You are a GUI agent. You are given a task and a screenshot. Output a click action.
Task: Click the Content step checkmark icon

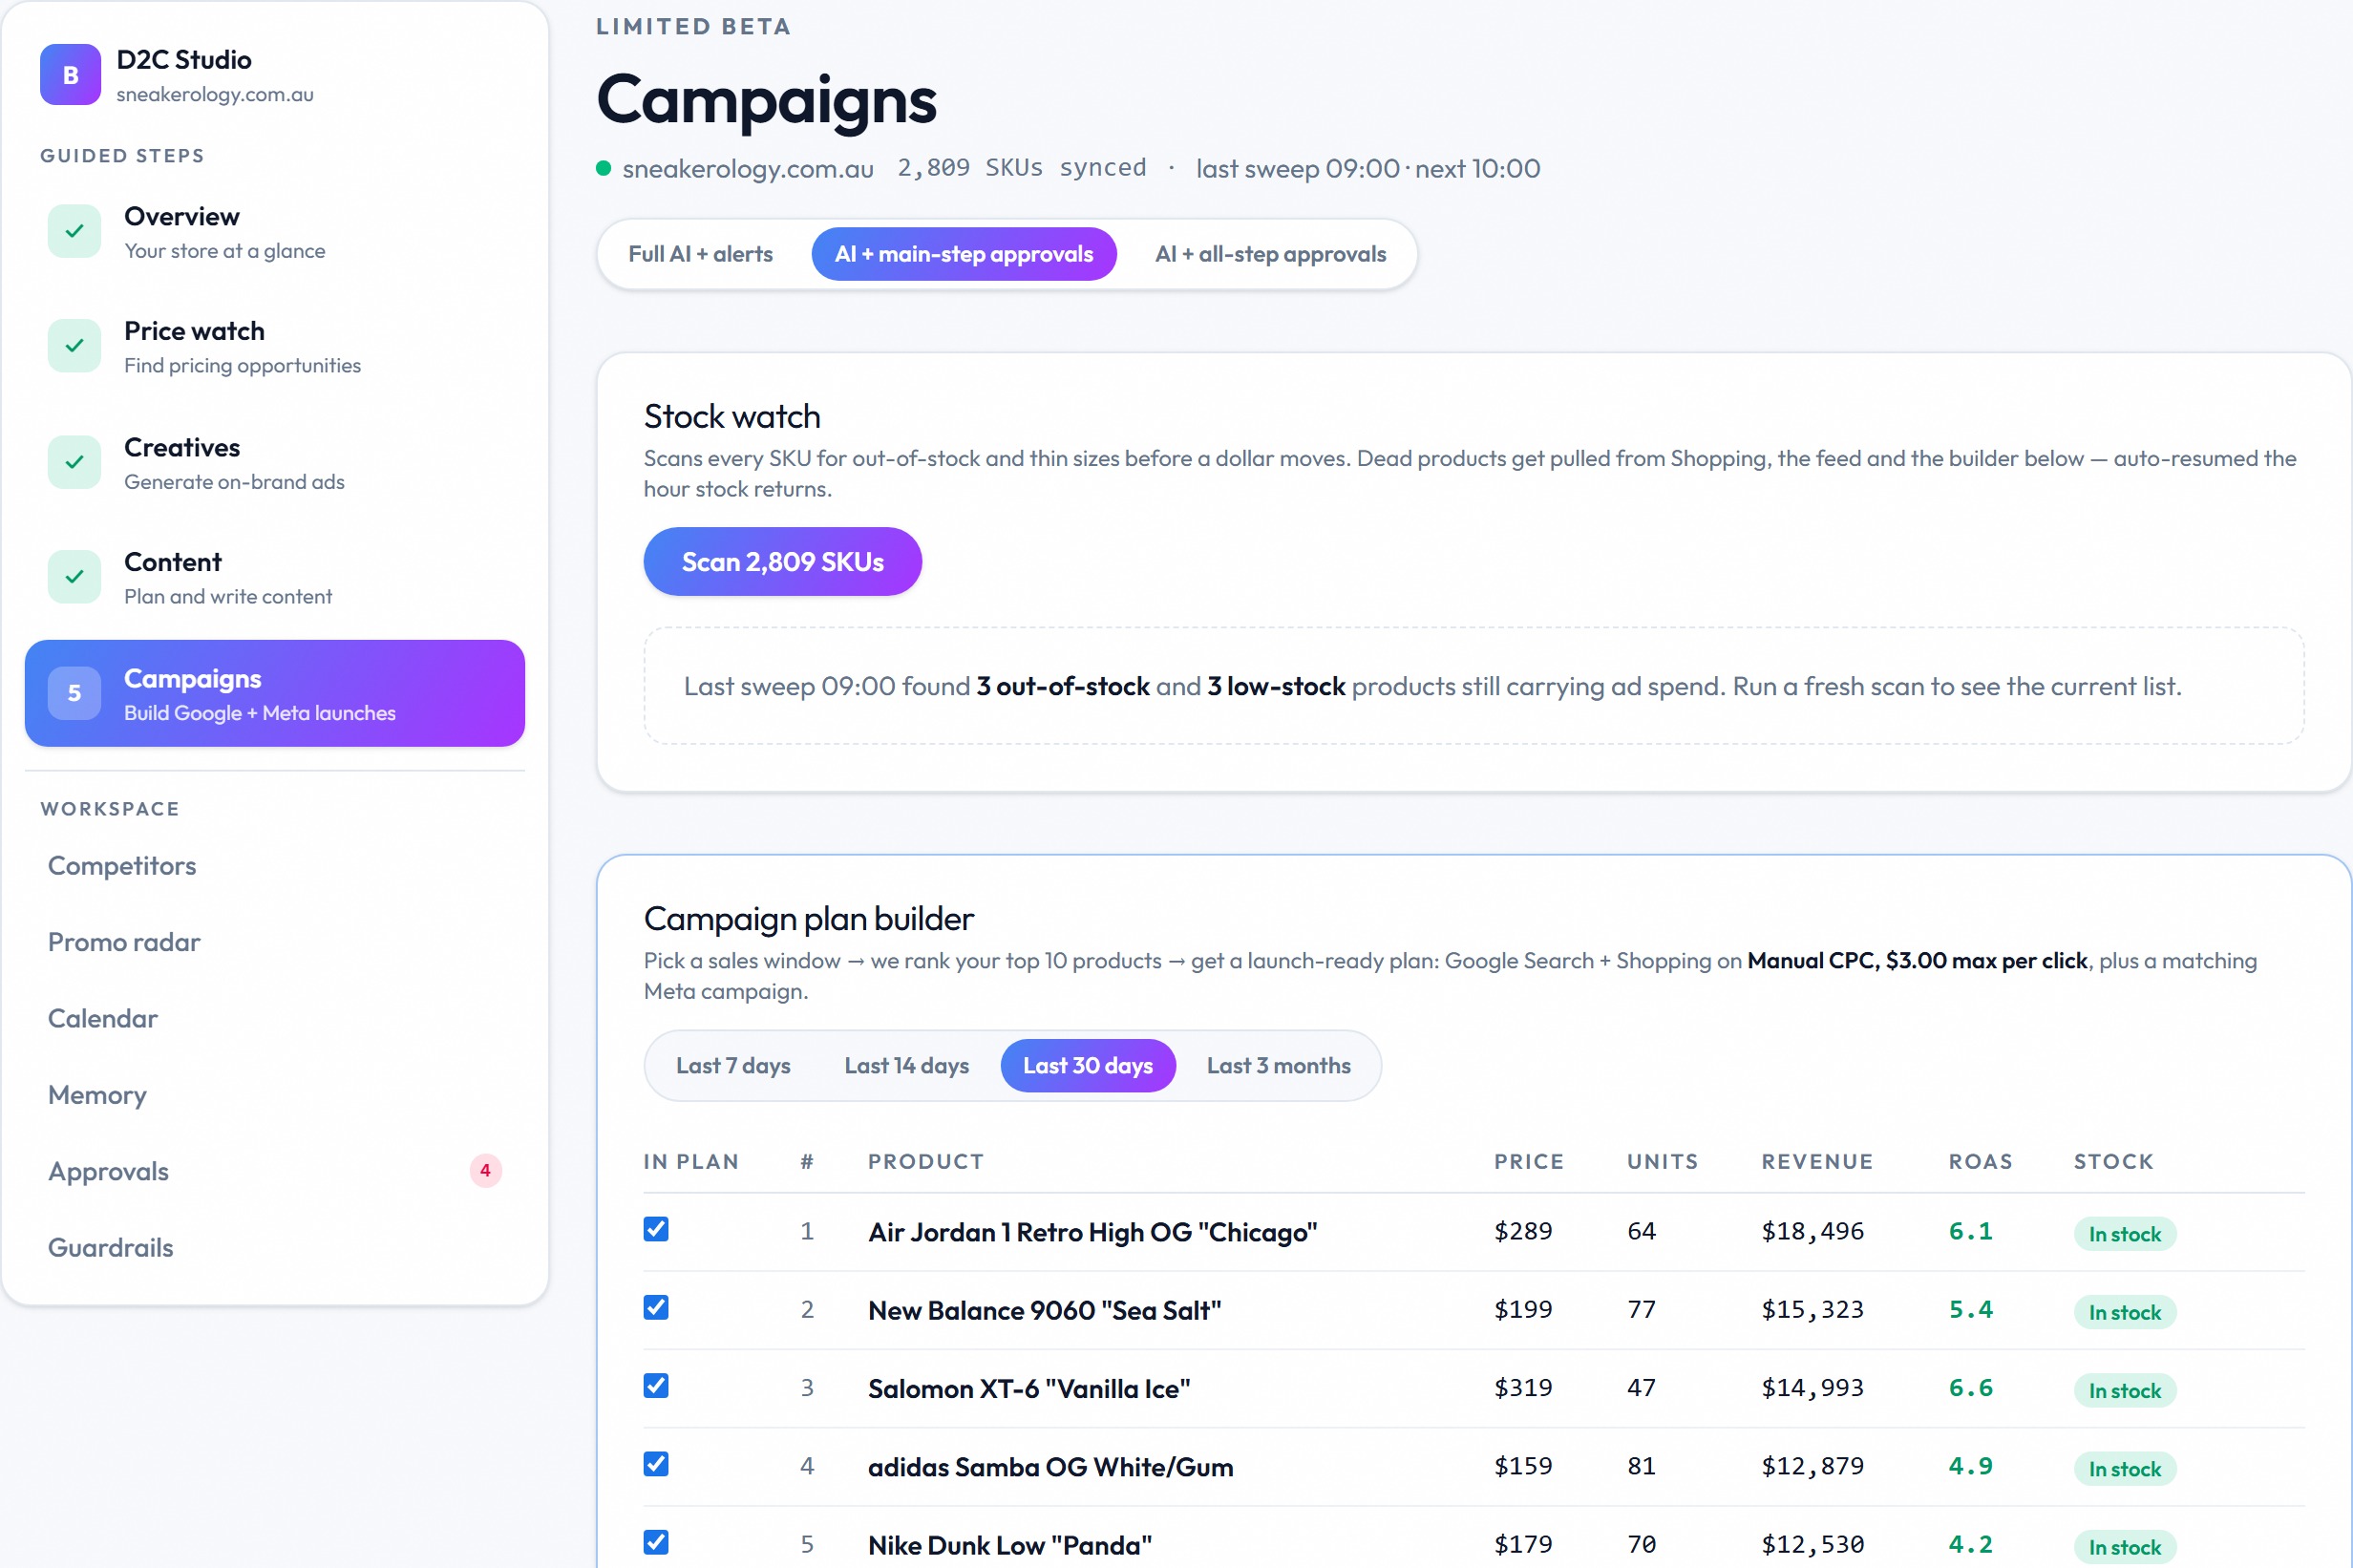pyautogui.click(x=74, y=577)
